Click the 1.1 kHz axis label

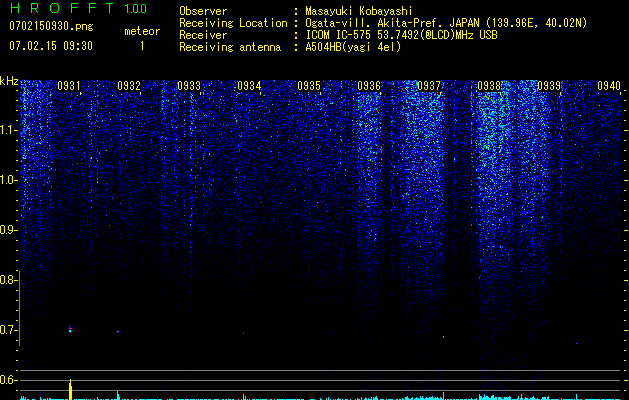pyautogui.click(x=7, y=130)
